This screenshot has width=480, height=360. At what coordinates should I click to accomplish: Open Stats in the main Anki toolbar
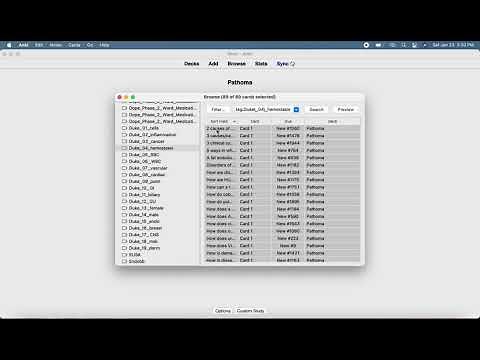point(261,64)
